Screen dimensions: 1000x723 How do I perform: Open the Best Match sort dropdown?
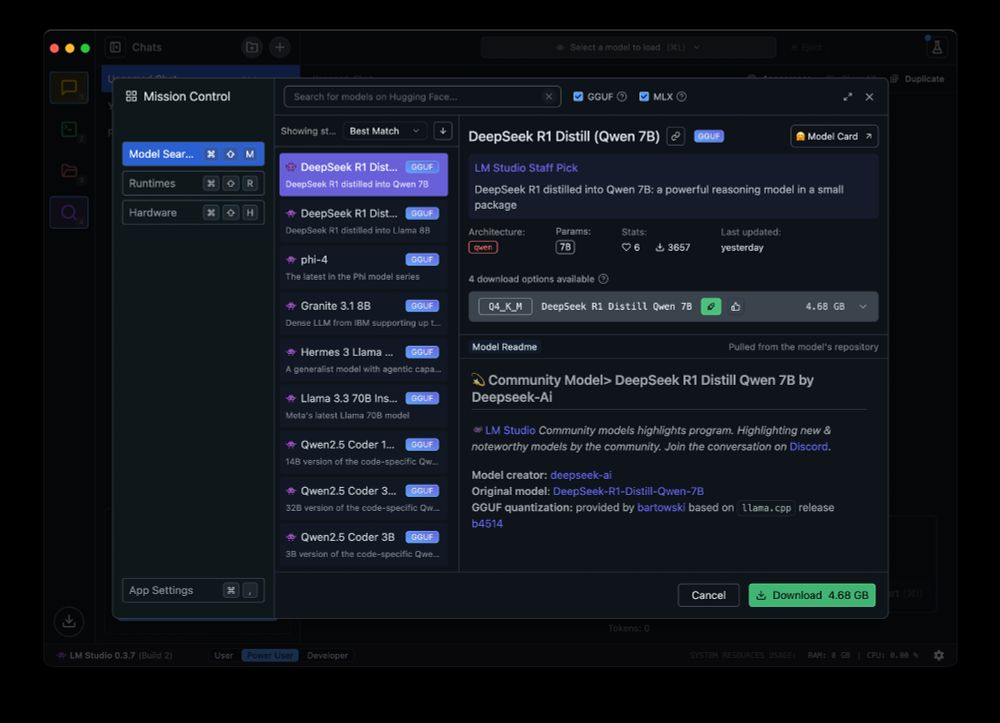click(385, 131)
